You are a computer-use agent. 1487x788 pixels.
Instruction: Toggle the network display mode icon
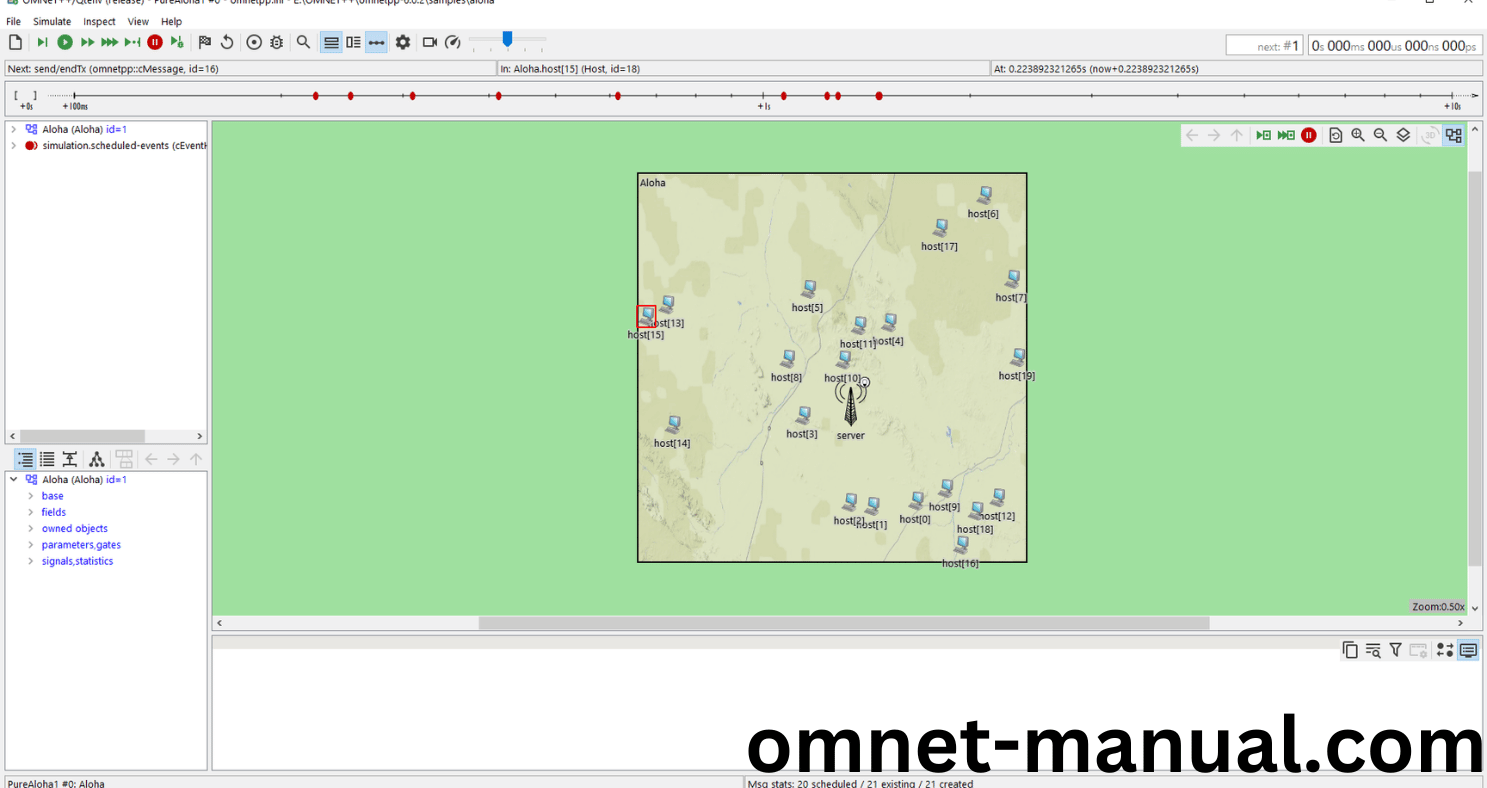click(1453, 134)
